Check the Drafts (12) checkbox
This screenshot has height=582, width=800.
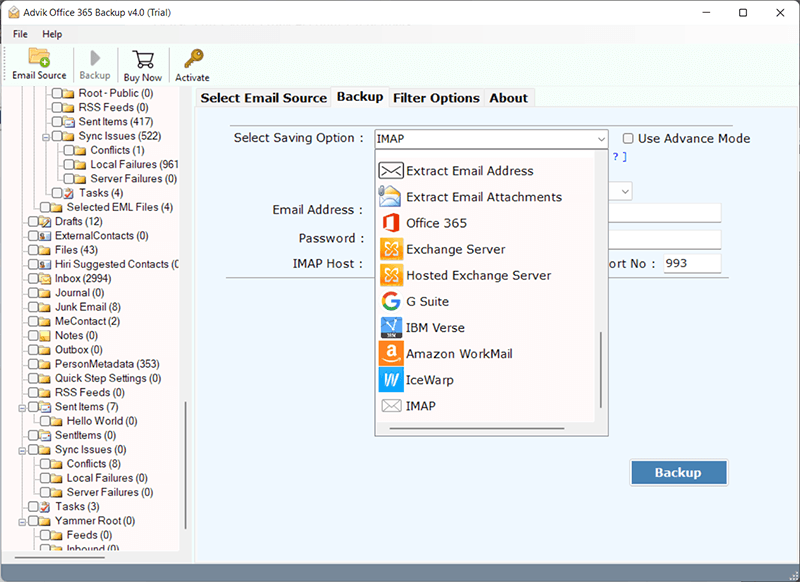pyautogui.click(x=33, y=221)
